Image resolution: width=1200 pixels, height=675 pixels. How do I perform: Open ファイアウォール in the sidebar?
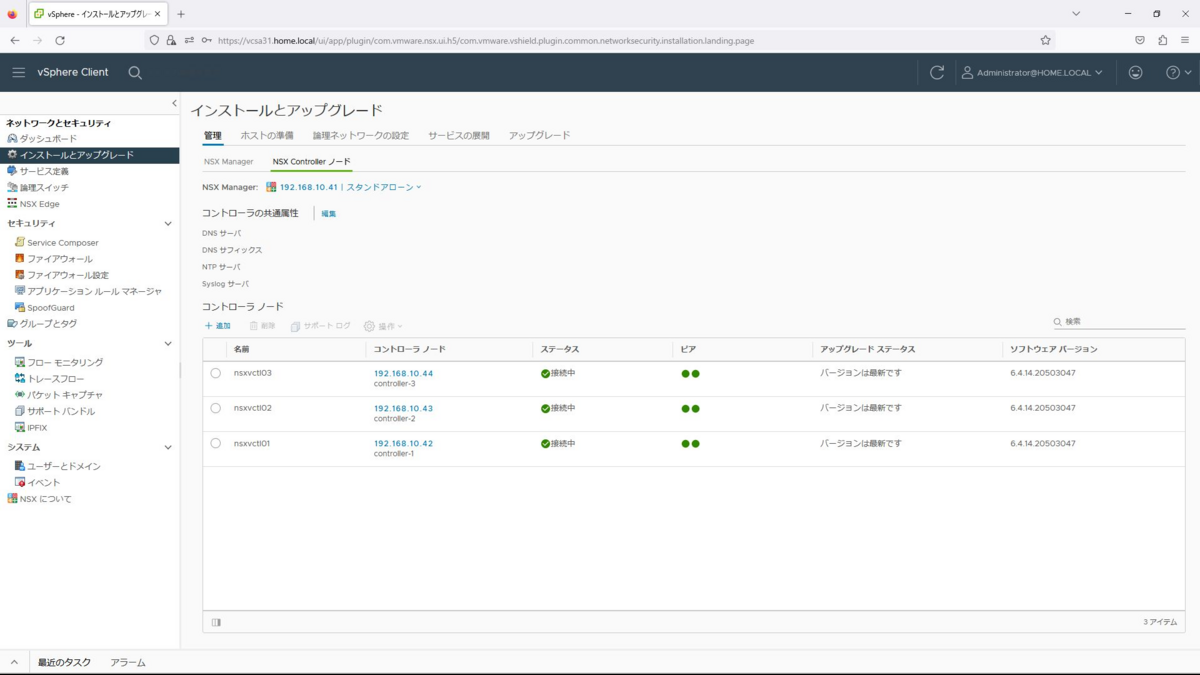pos(59,259)
